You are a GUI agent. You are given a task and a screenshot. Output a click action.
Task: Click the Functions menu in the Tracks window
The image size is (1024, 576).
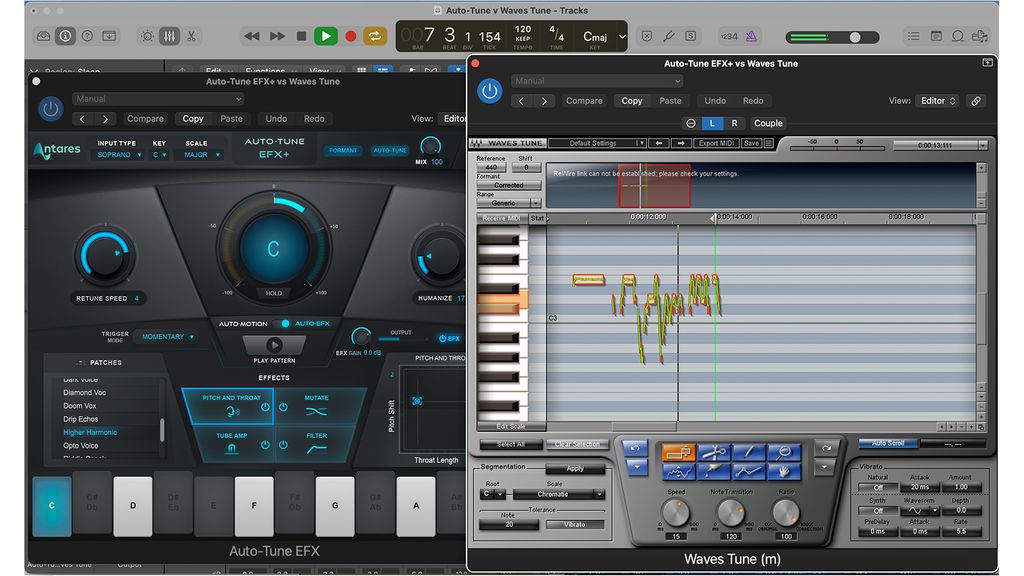(266, 70)
